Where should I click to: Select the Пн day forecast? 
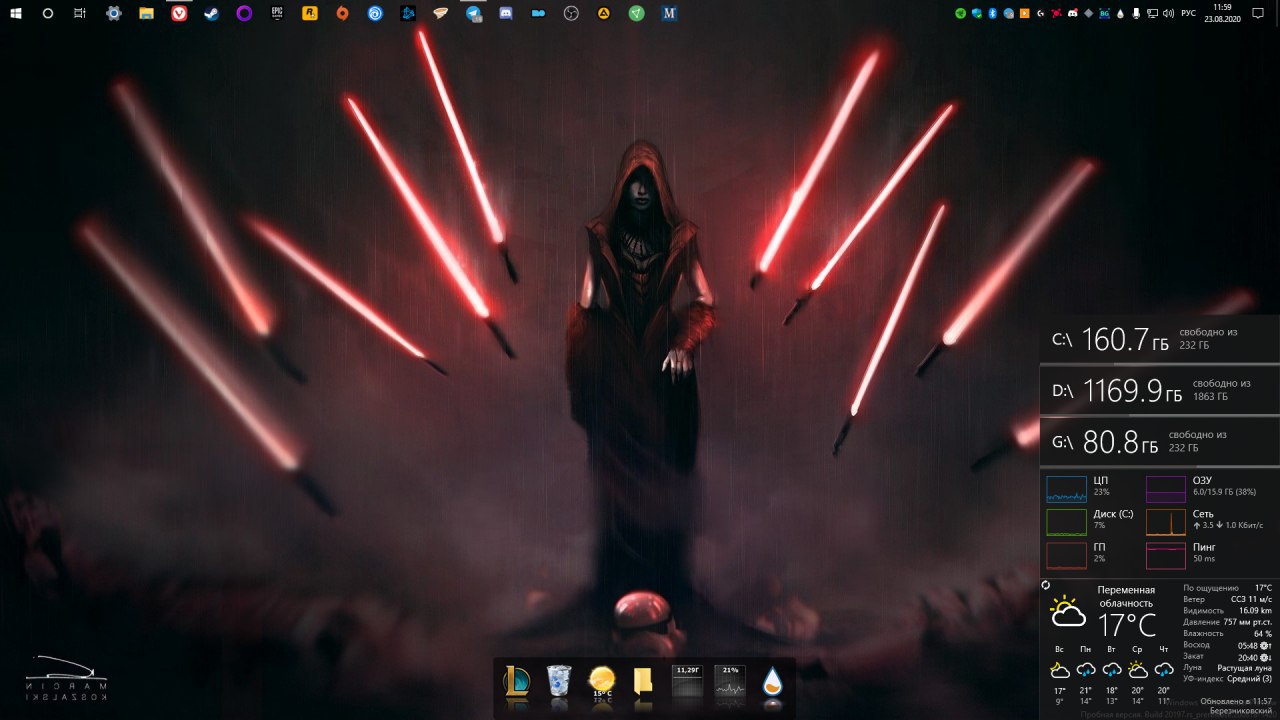[1085, 675]
